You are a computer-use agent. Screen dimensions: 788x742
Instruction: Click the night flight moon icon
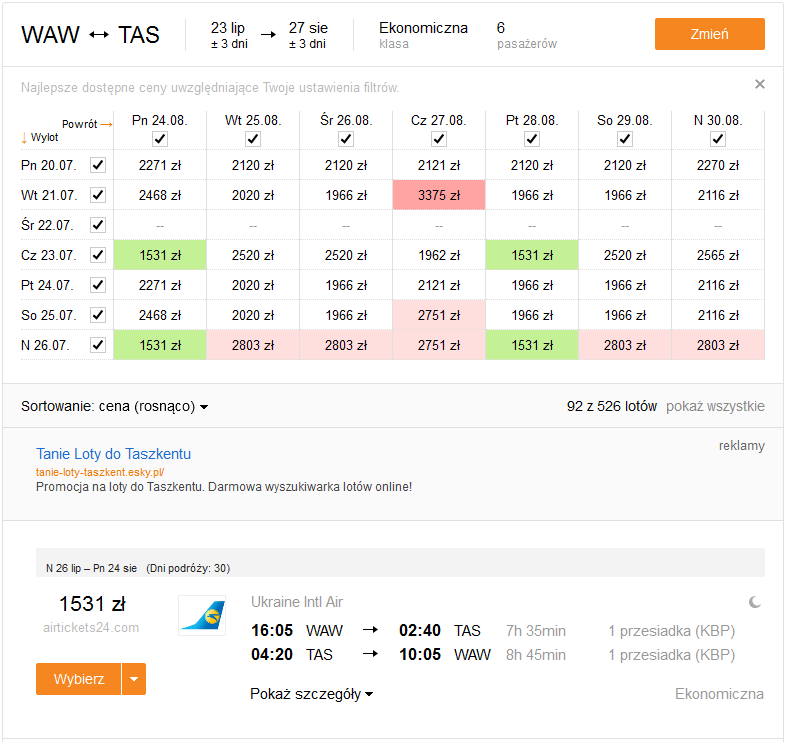(x=754, y=602)
